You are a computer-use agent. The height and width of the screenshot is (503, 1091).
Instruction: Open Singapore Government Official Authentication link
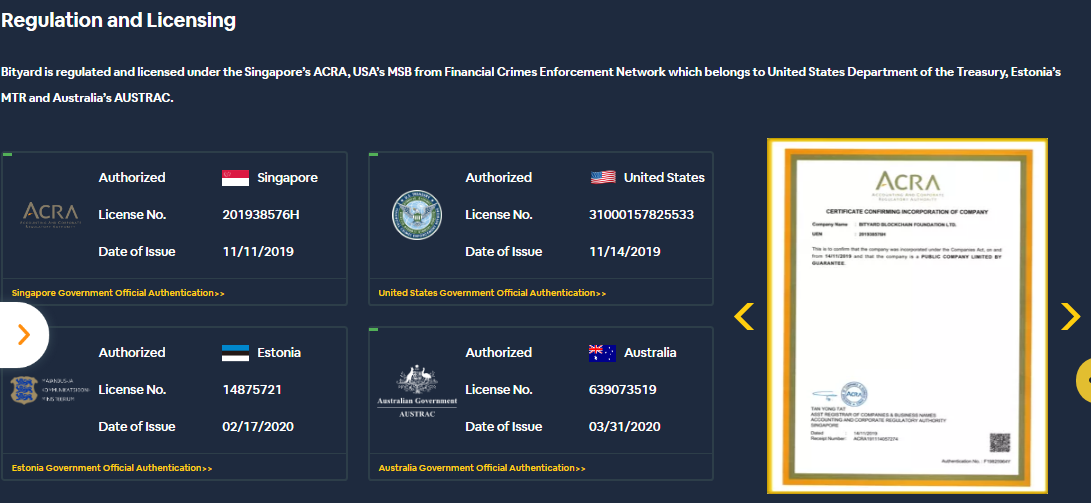tap(118, 293)
